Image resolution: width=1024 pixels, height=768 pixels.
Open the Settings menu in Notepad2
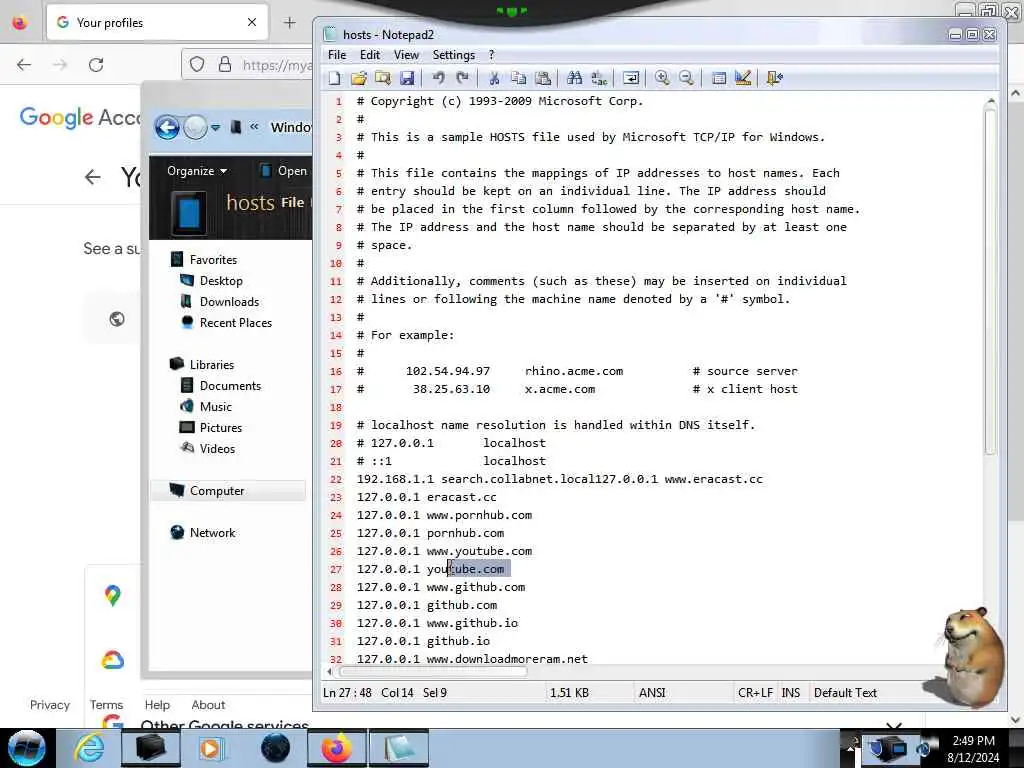(x=453, y=55)
